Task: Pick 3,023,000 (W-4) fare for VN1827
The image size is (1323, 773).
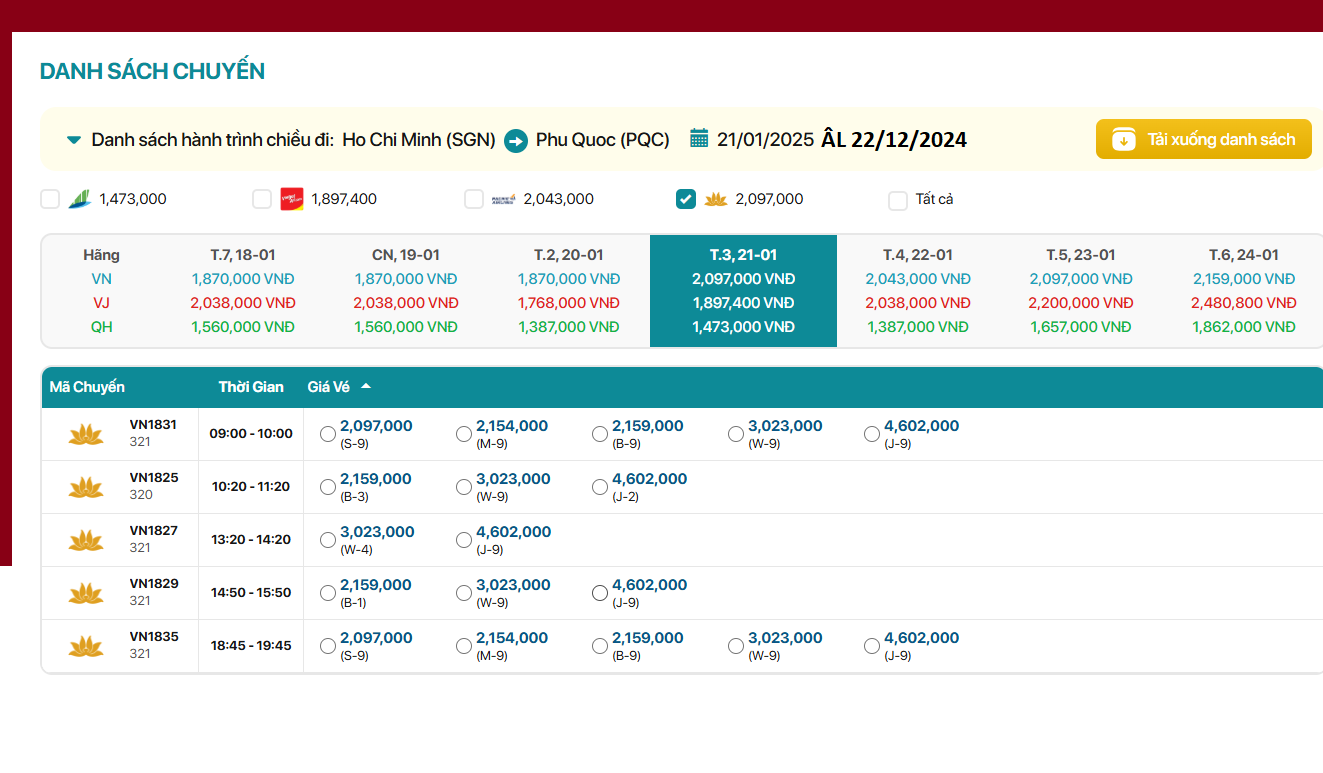Action: tap(328, 540)
